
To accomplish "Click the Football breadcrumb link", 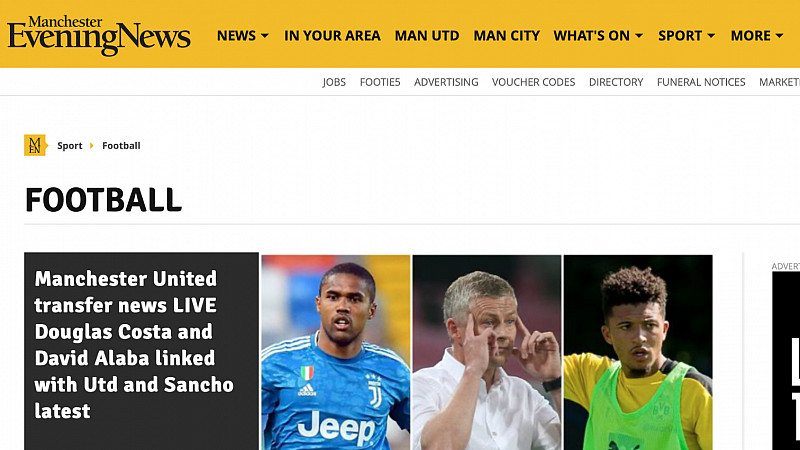I will click(x=121, y=145).
